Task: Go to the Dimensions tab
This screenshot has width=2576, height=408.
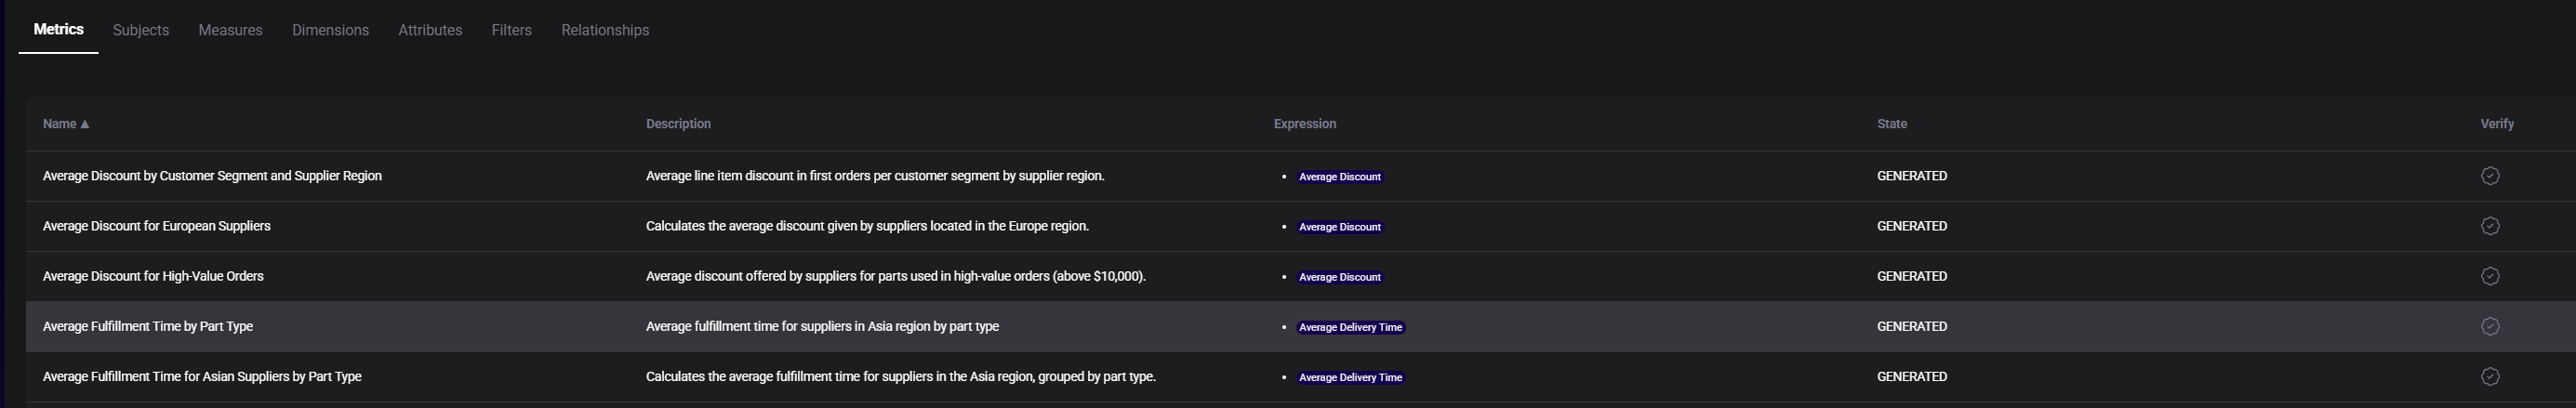Action: [330, 30]
